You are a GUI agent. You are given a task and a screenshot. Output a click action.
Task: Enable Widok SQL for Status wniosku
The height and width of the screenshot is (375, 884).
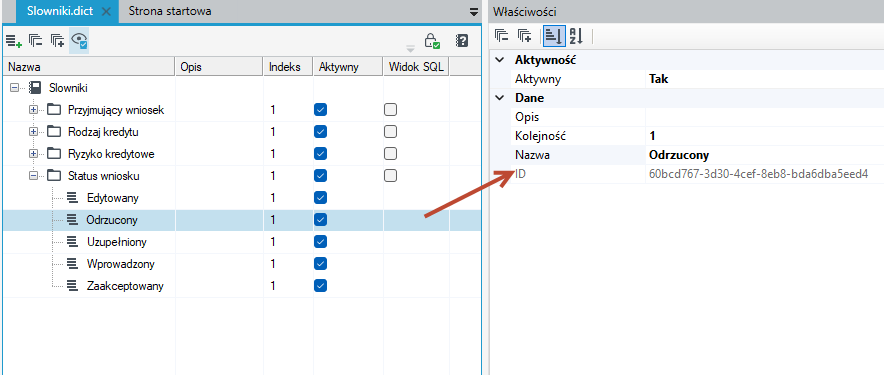tap(390, 176)
